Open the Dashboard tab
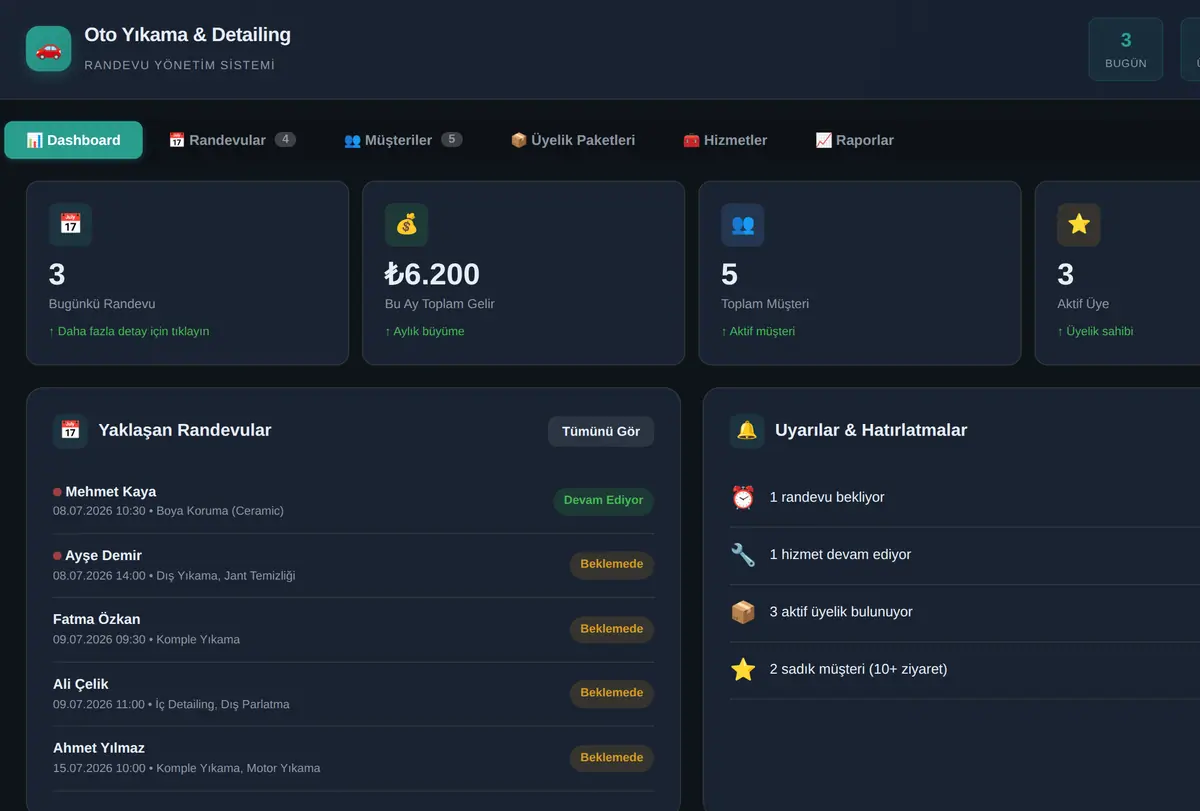Image resolution: width=1200 pixels, height=811 pixels. point(73,140)
